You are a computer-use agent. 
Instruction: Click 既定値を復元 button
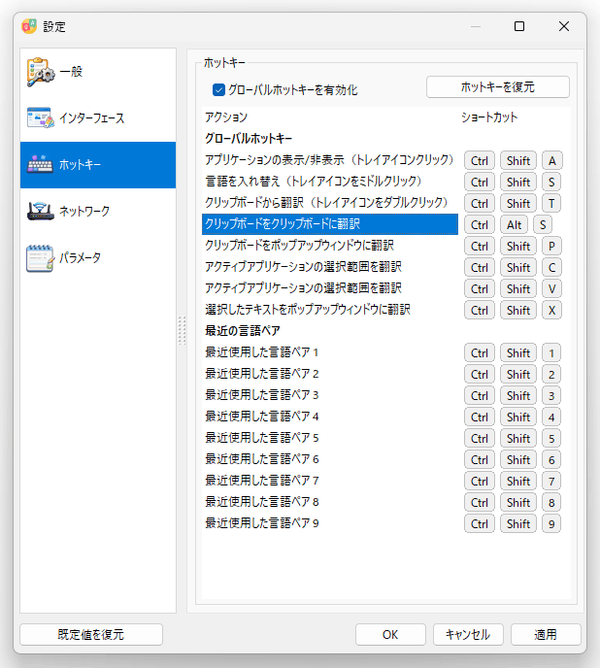[91, 634]
